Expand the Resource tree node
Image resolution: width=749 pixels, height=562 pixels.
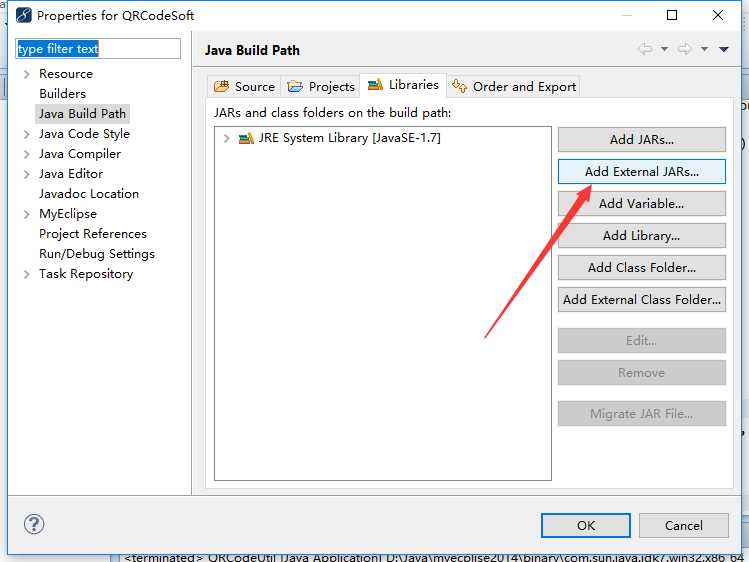point(27,74)
